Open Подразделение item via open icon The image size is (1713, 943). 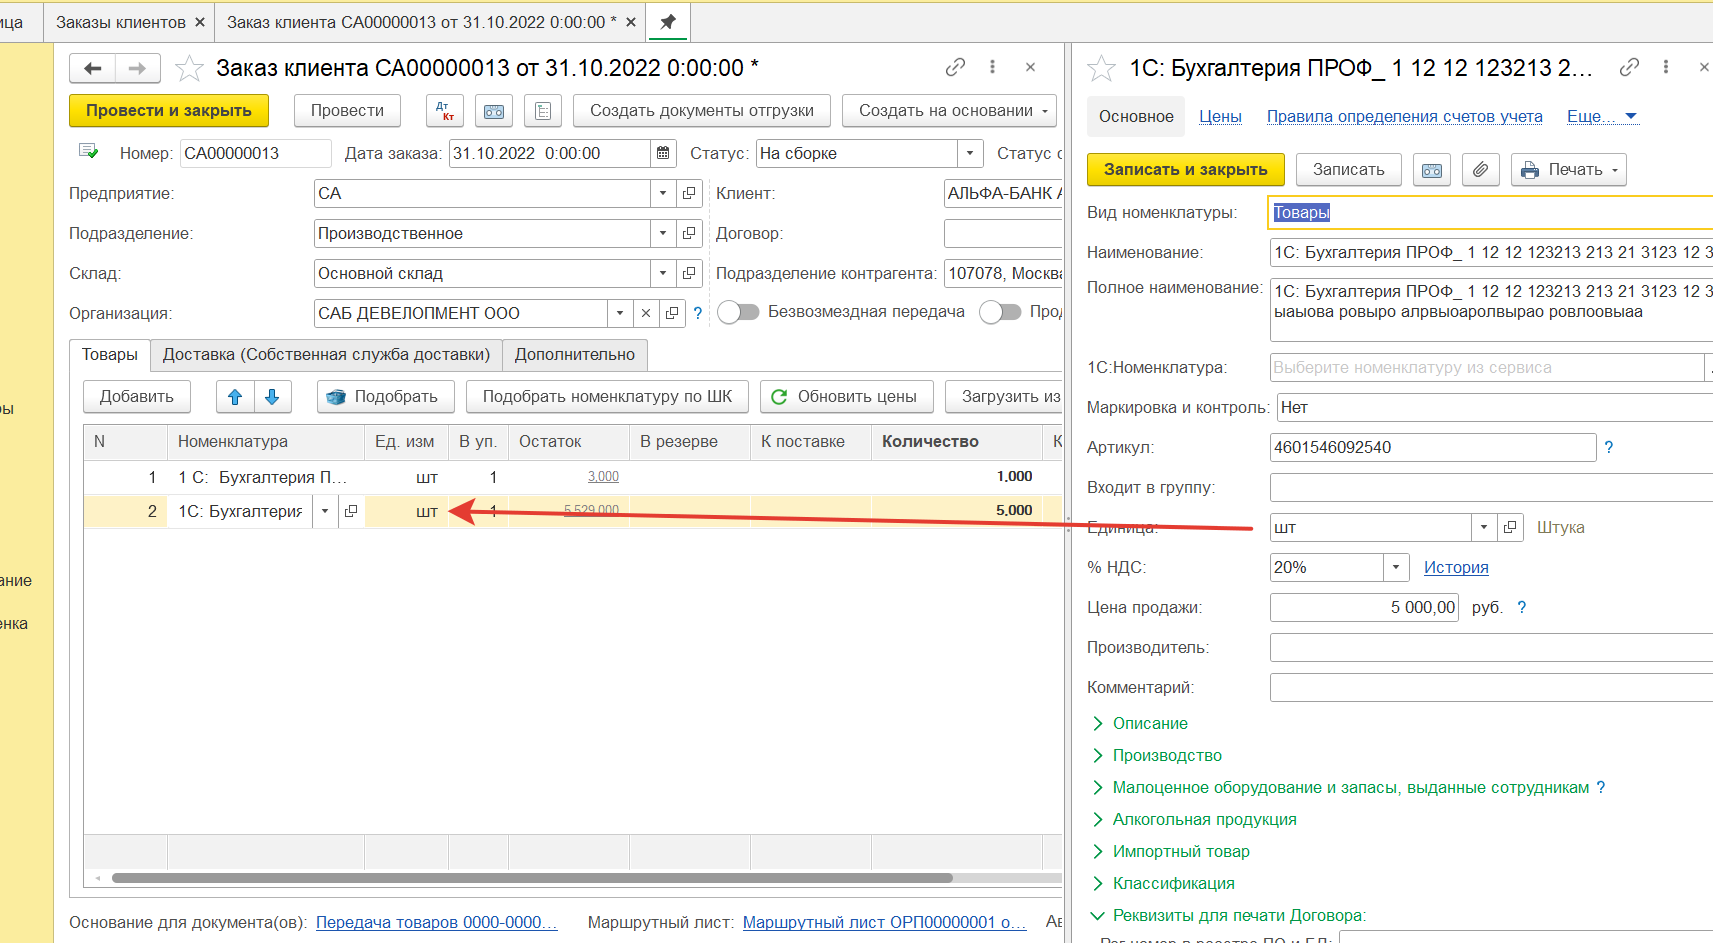click(x=689, y=233)
